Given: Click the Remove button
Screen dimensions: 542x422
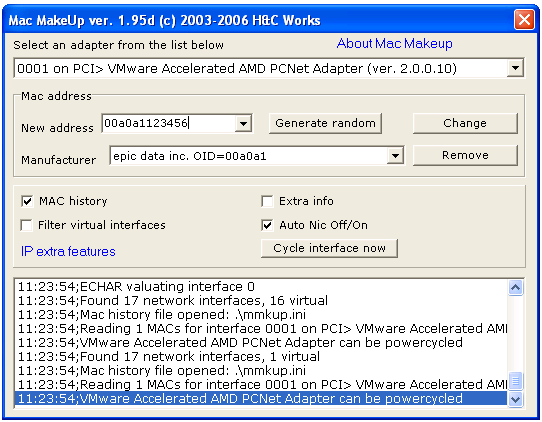Looking at the screenshot, I should (x=465, y=155).
